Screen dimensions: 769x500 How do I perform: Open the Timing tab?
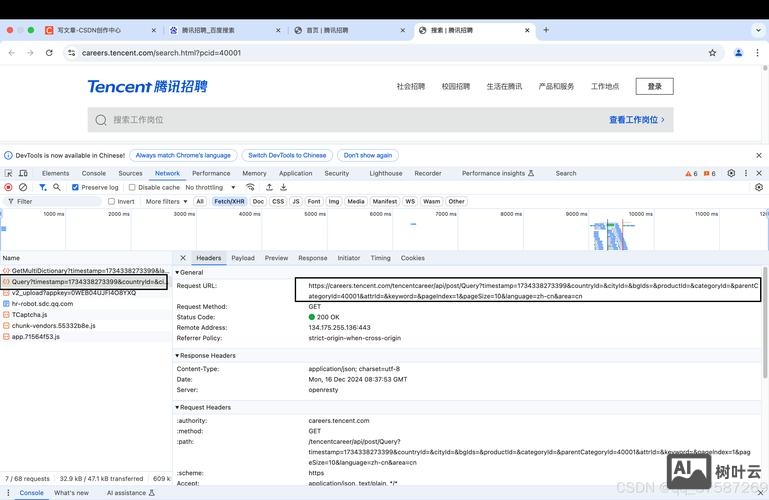point(381,258)
